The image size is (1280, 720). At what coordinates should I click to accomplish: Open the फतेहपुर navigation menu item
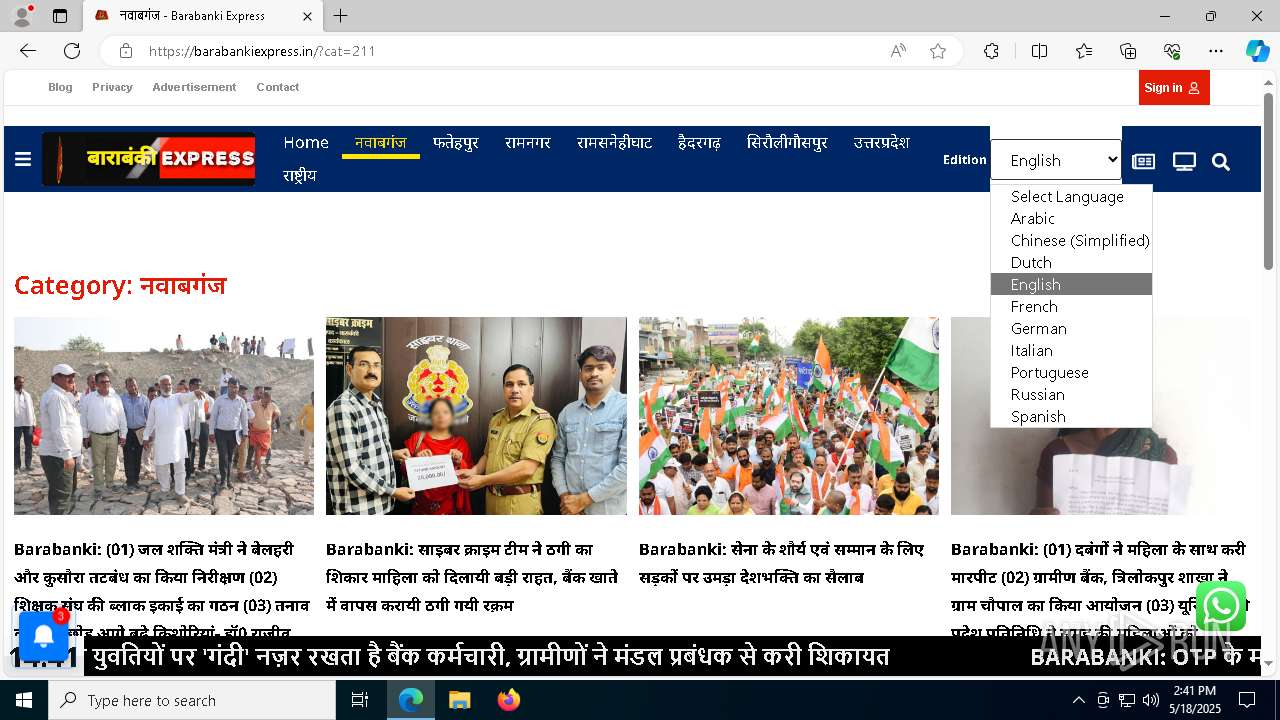pos(455,143)
